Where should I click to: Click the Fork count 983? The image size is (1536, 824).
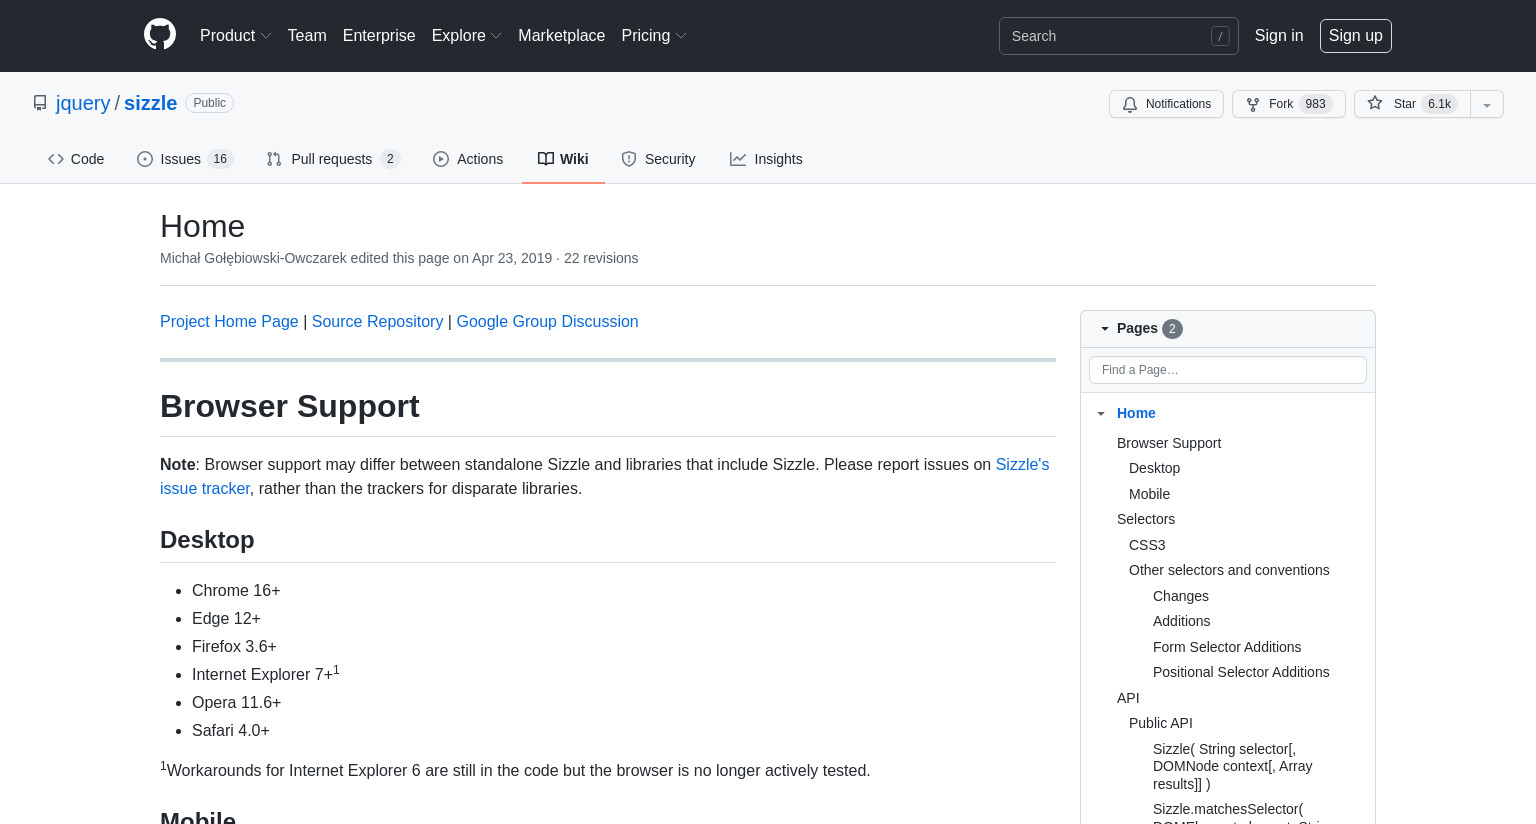pos(1315,104)
